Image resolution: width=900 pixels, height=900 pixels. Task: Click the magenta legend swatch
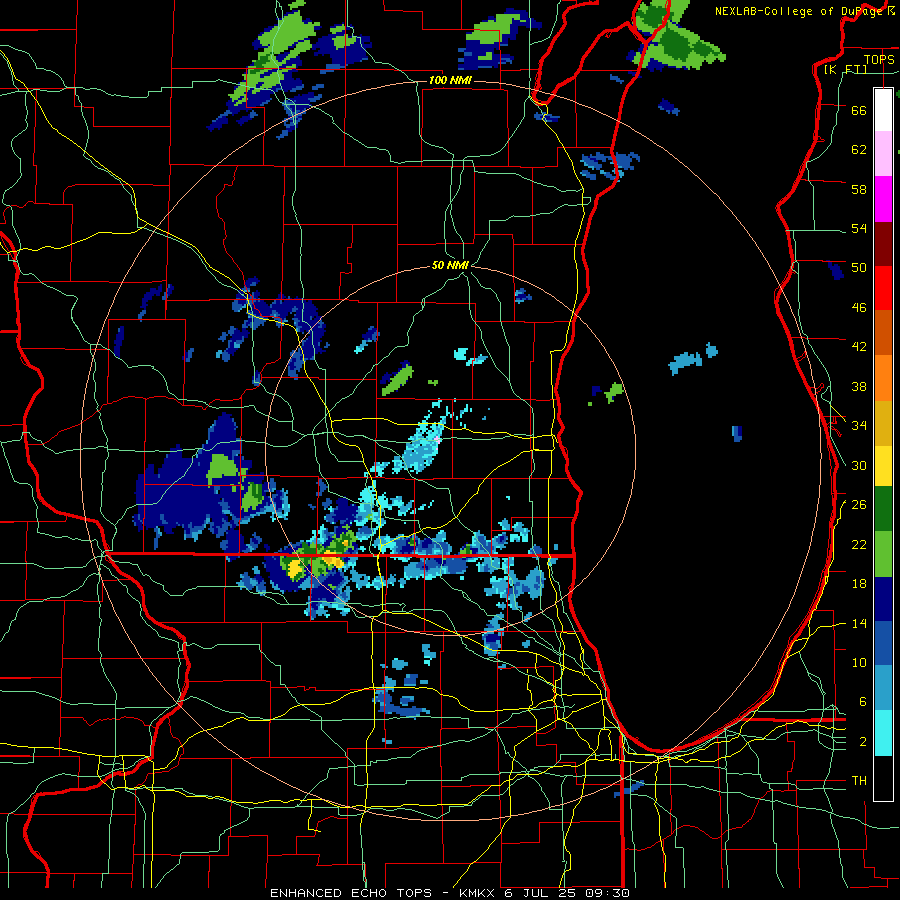pos(883,199)
